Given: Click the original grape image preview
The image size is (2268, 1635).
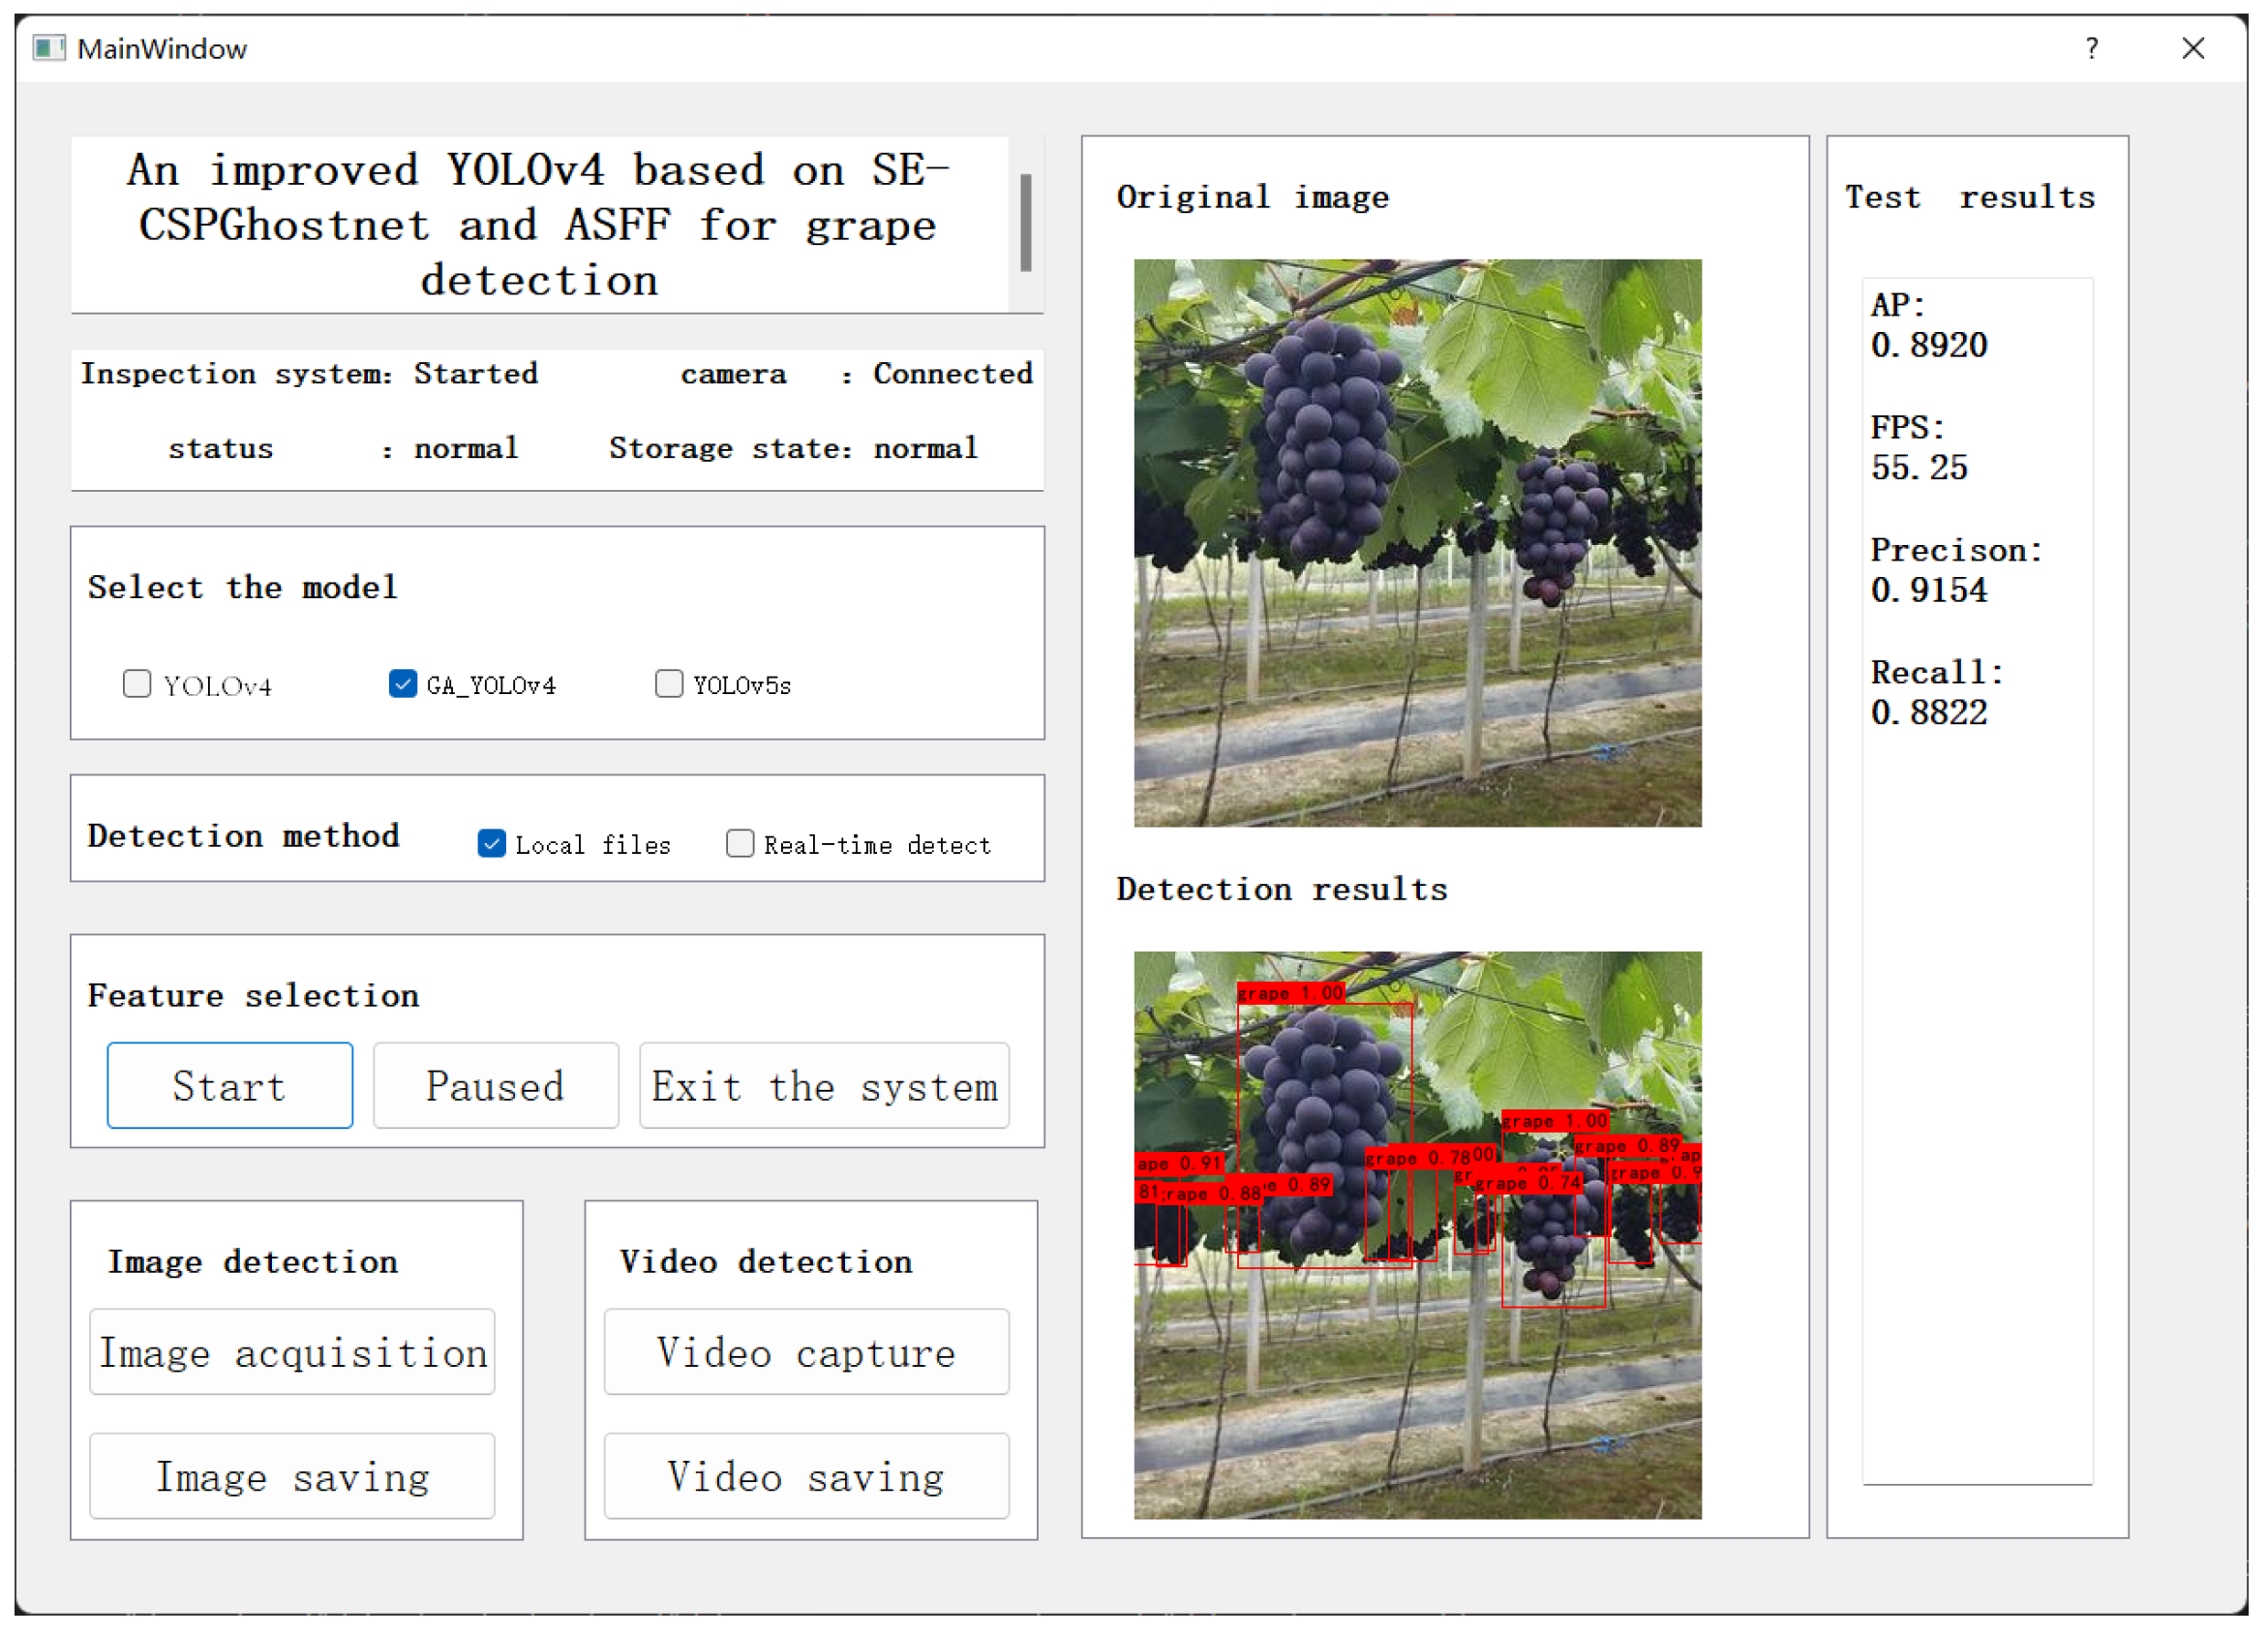Looking at the screenshot, I should pos(1417,543).
